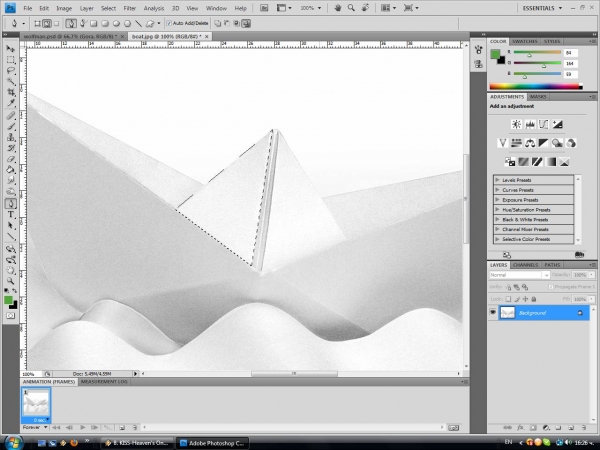Add a Curves adjustment

(x=543, y=124)
